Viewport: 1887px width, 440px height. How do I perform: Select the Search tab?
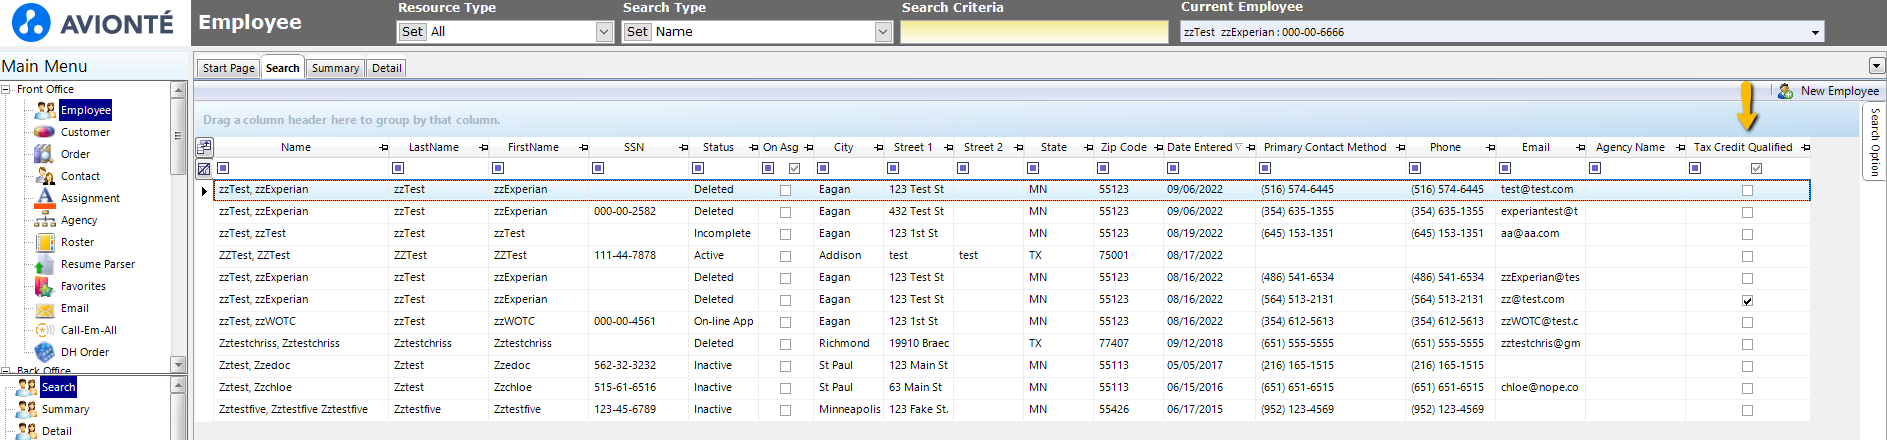[x=282, y=68]
